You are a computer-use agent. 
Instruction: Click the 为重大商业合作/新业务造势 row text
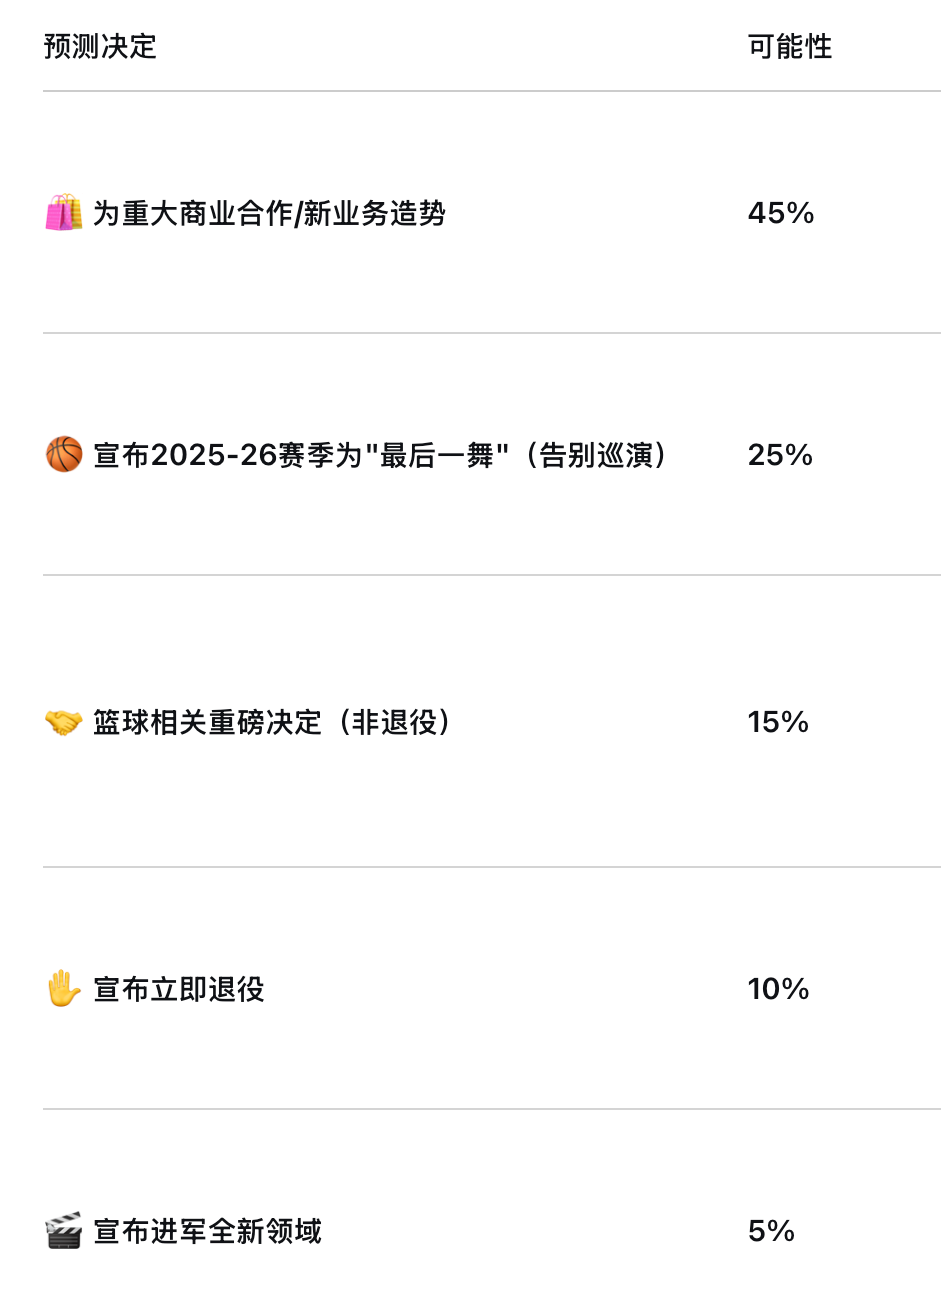coord(269,213)
